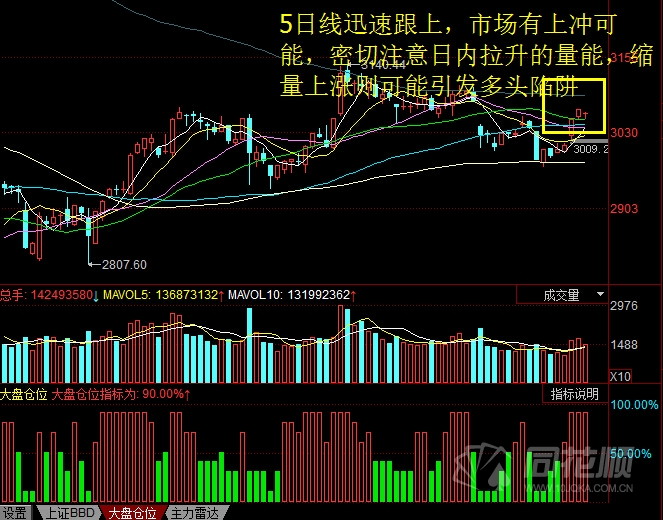Select the MAVOL10 volume average label
This screenshot has height=520, width=663.
coord(290,295)
